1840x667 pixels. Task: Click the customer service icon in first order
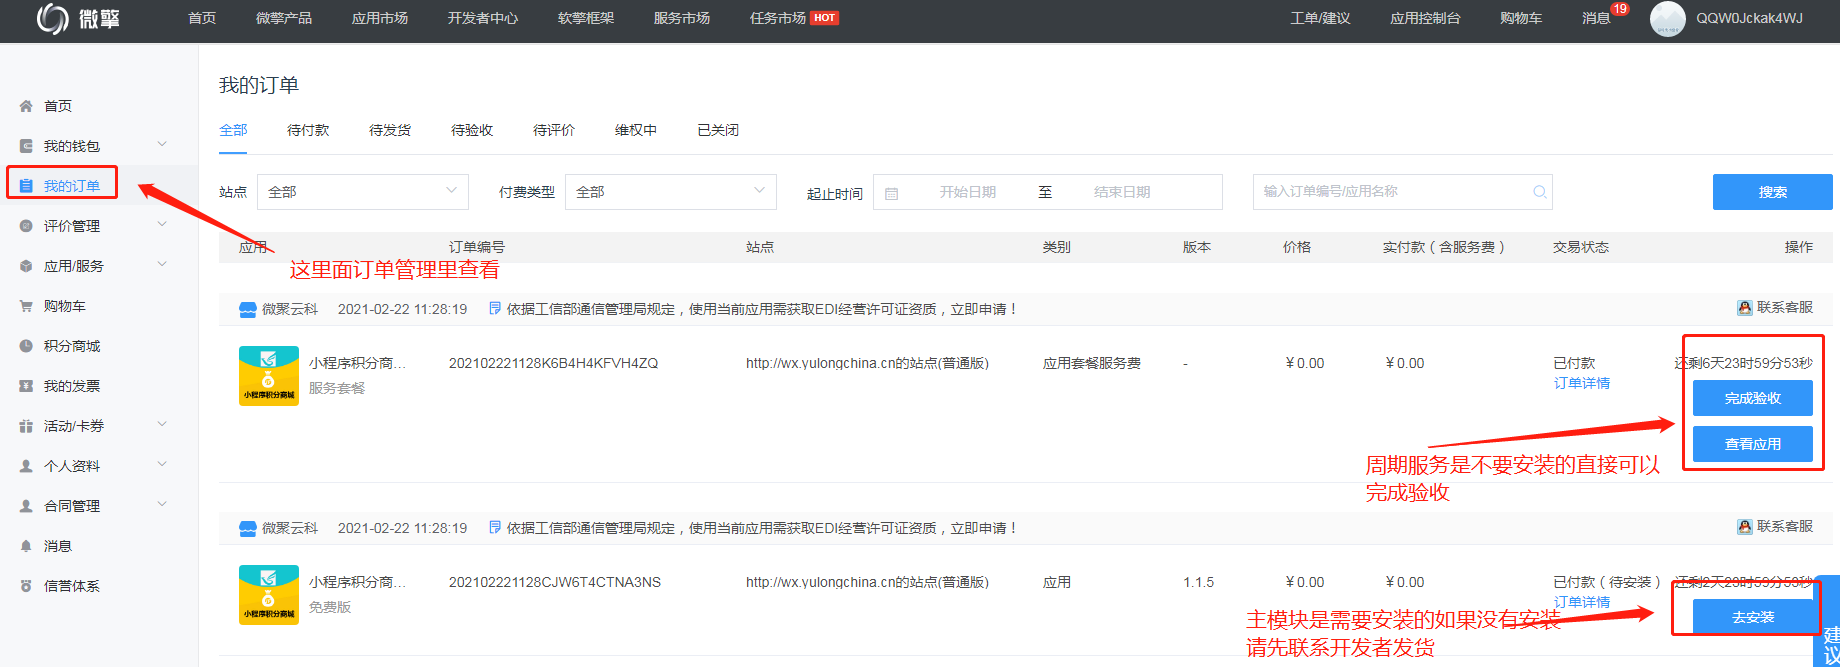1745,308
